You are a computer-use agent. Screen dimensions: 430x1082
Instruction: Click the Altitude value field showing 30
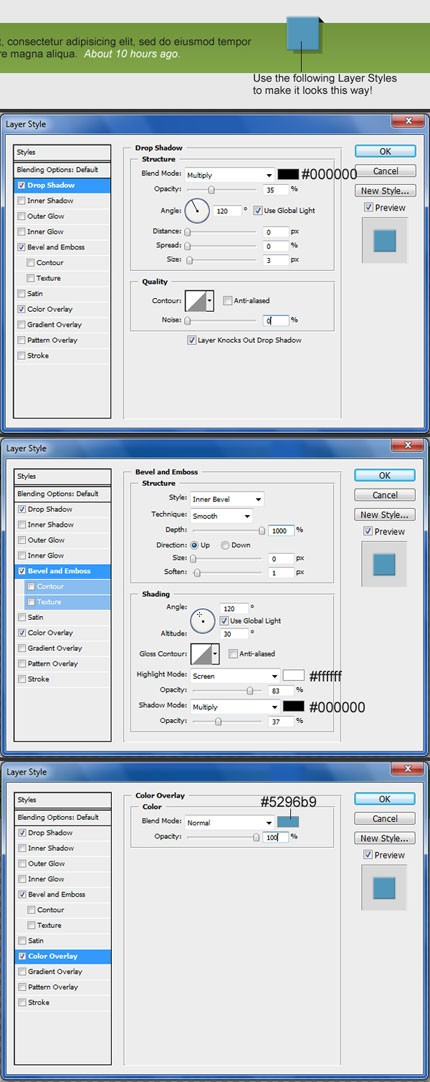234,632
